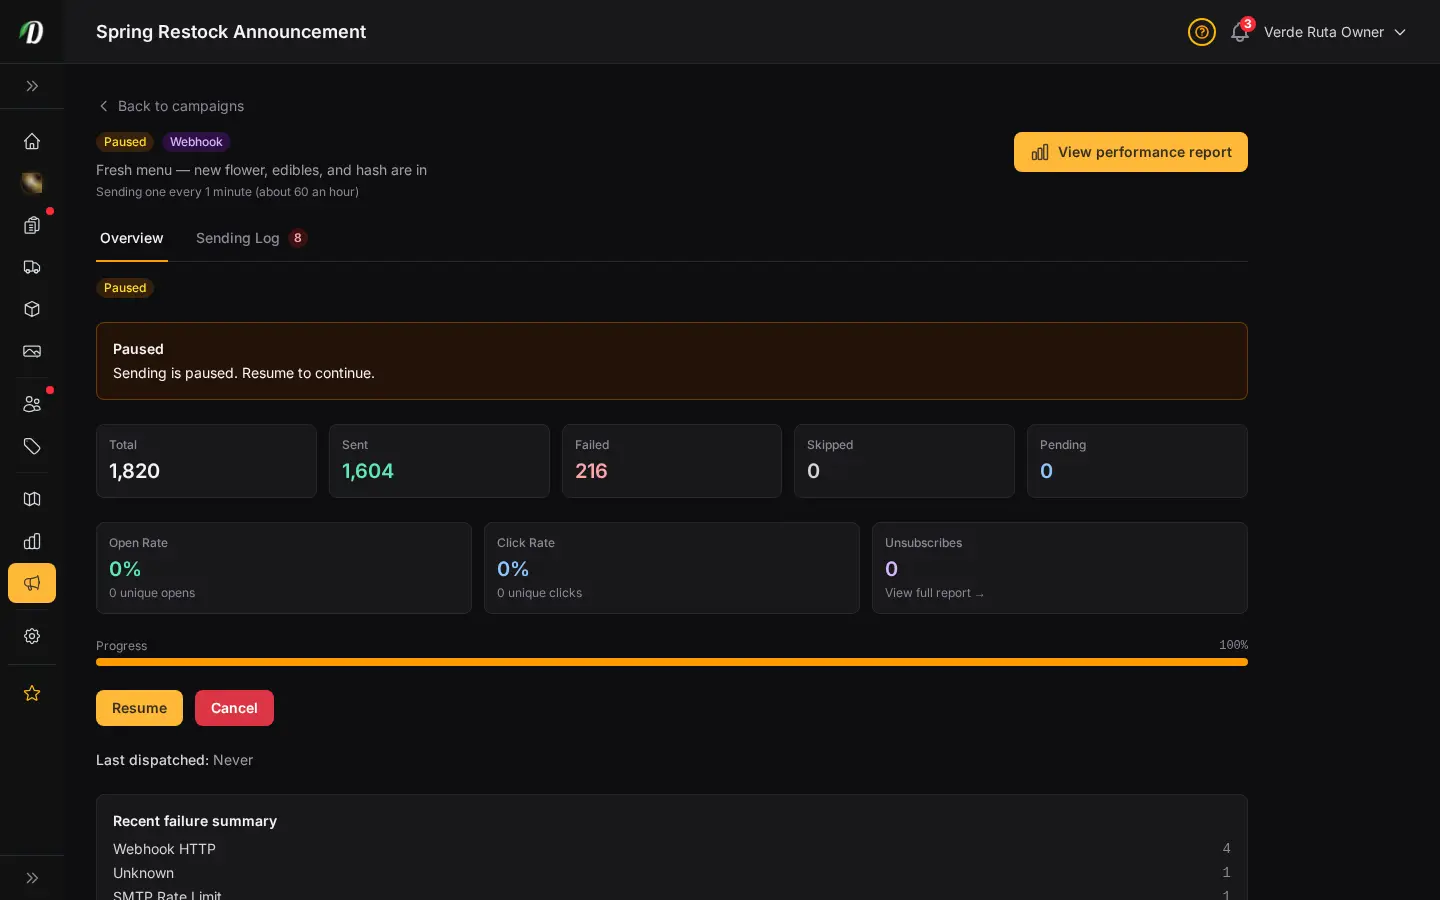The width and height of the screenshot is (1440, 900).
Task: Click the campaign progress bar
Action: click(x=672, y=662)
